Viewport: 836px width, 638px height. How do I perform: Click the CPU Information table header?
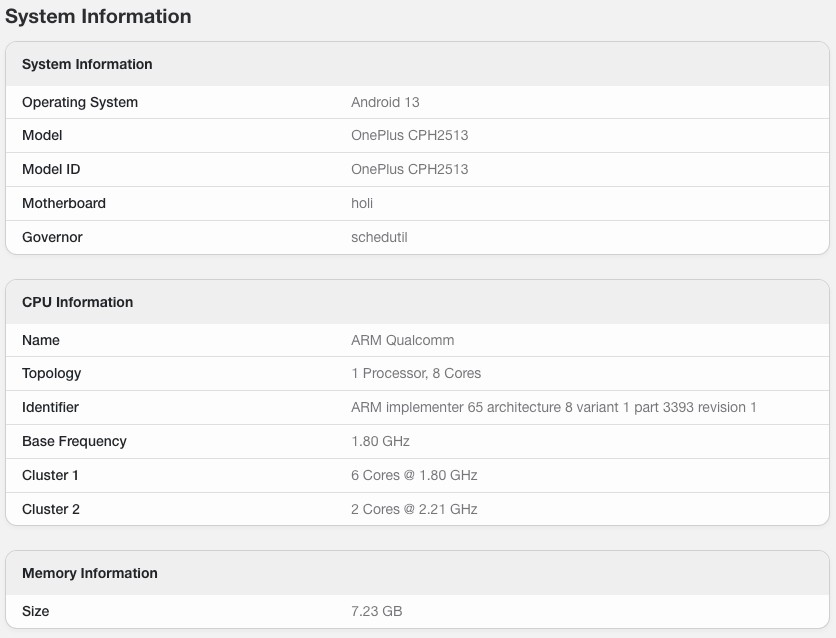(x=77, y=302)
